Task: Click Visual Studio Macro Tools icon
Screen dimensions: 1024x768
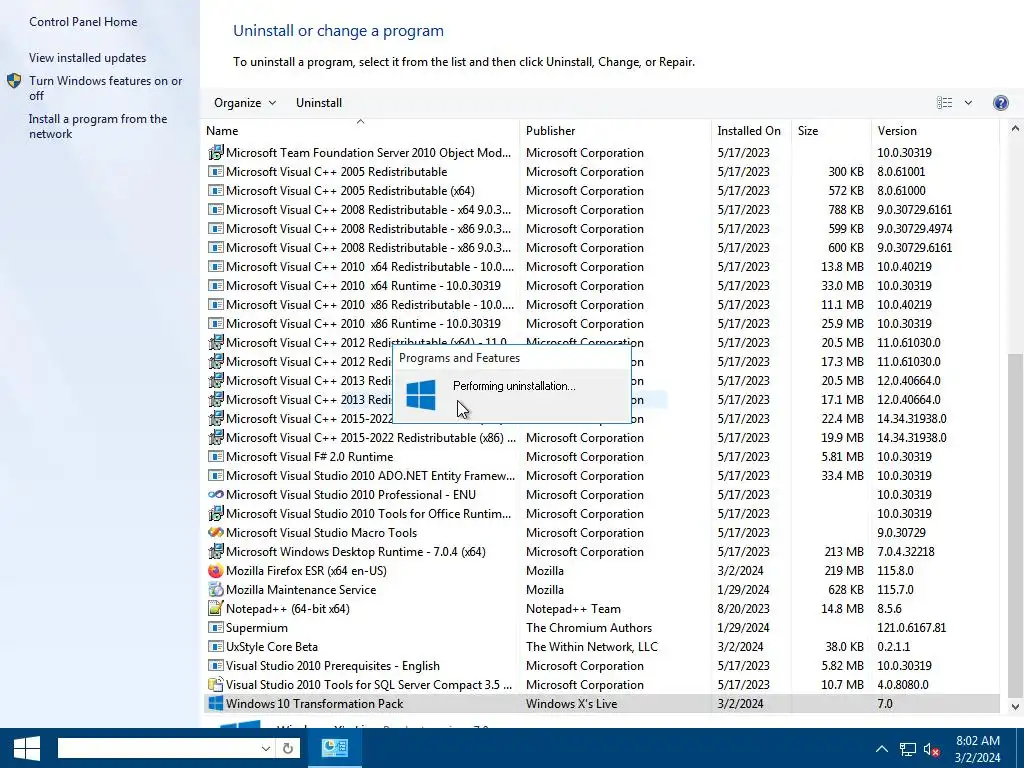Action: [216, 532]
